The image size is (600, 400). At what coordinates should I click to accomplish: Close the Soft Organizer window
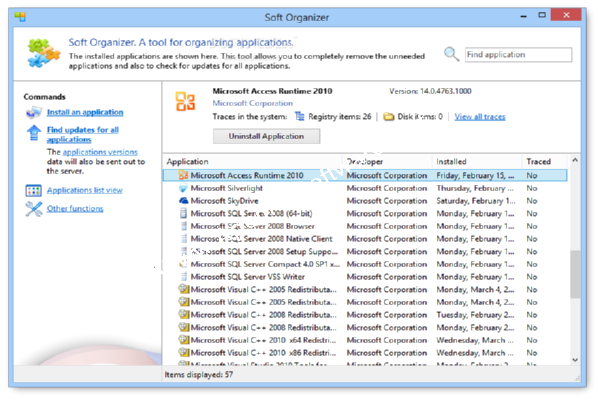tap(566, 15)
